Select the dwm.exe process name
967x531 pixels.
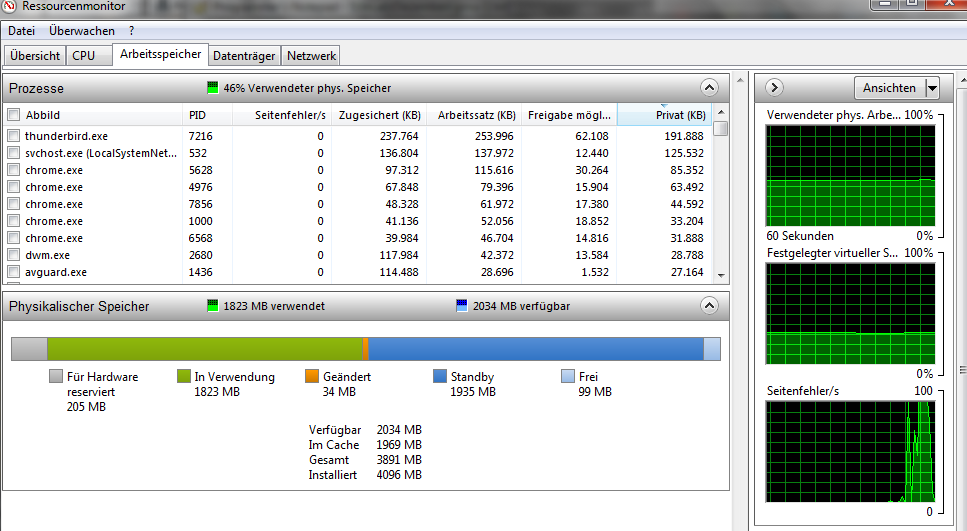coord(47,255)
